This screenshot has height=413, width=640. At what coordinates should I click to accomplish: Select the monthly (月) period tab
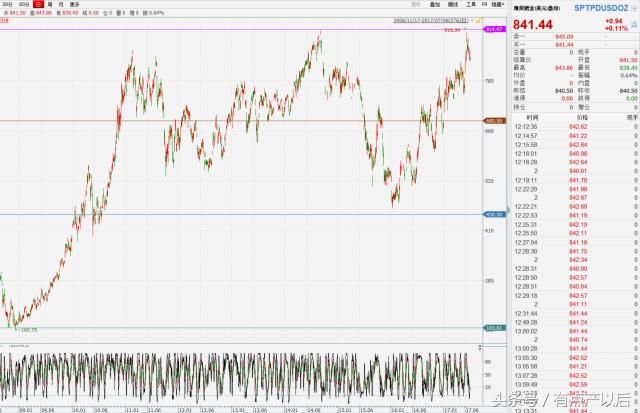tap(61, 4)
